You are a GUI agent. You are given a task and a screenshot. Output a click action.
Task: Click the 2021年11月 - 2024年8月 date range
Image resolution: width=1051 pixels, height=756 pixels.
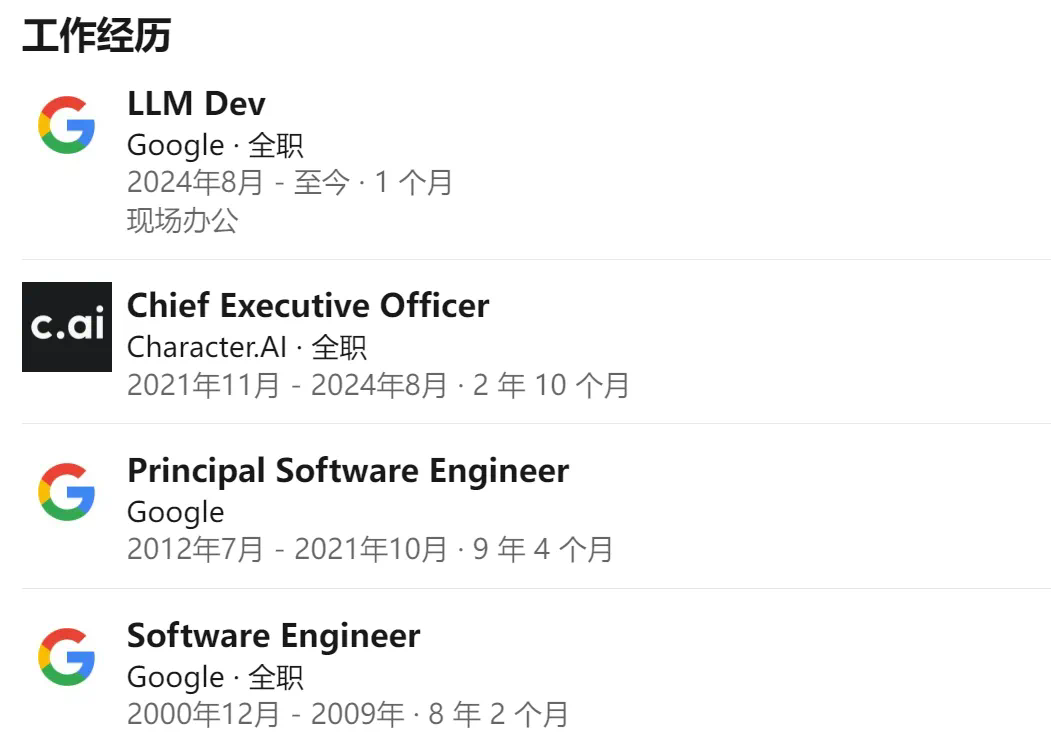(x=286, y=385)
